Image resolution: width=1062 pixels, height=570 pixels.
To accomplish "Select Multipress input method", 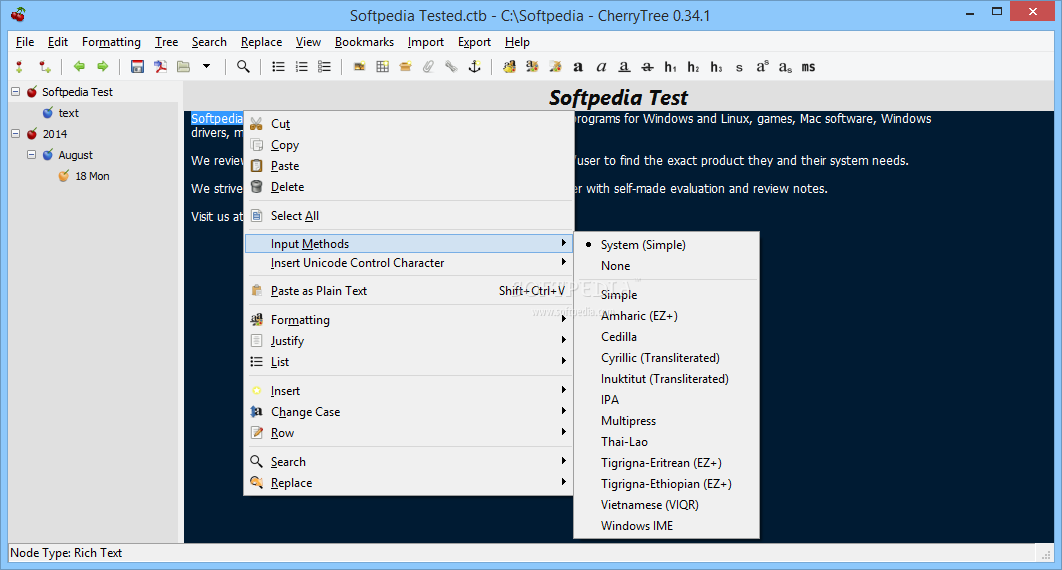I will click(x=666, y=420).
